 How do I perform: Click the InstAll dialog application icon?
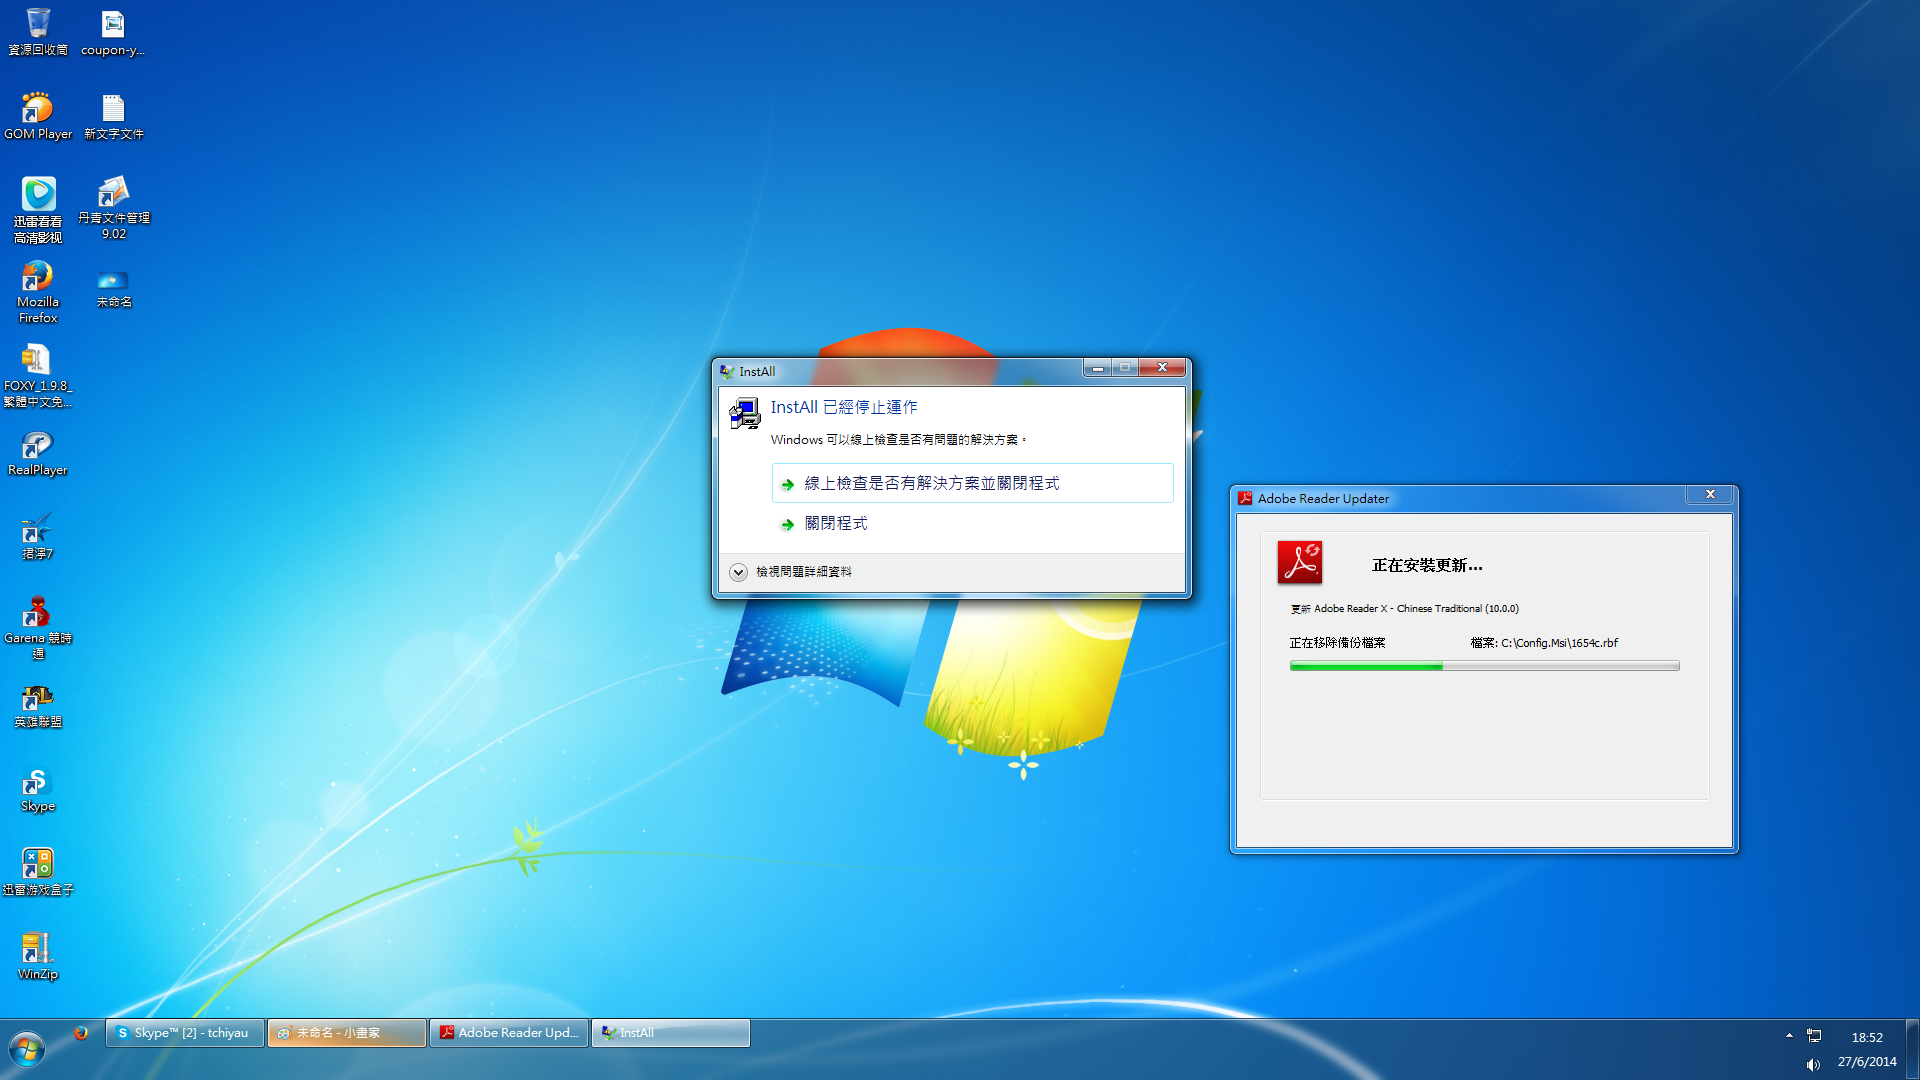coord(744,413)
